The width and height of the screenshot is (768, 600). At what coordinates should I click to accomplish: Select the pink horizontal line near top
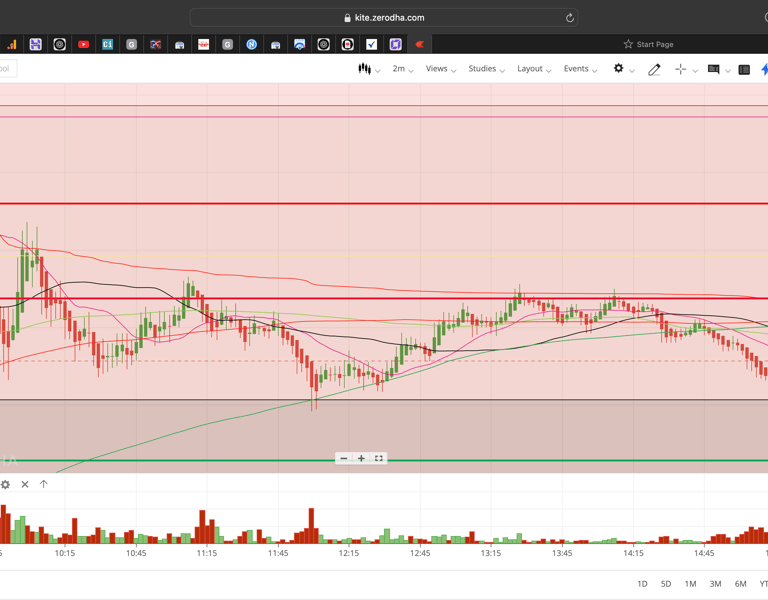[x=384, y=117]
